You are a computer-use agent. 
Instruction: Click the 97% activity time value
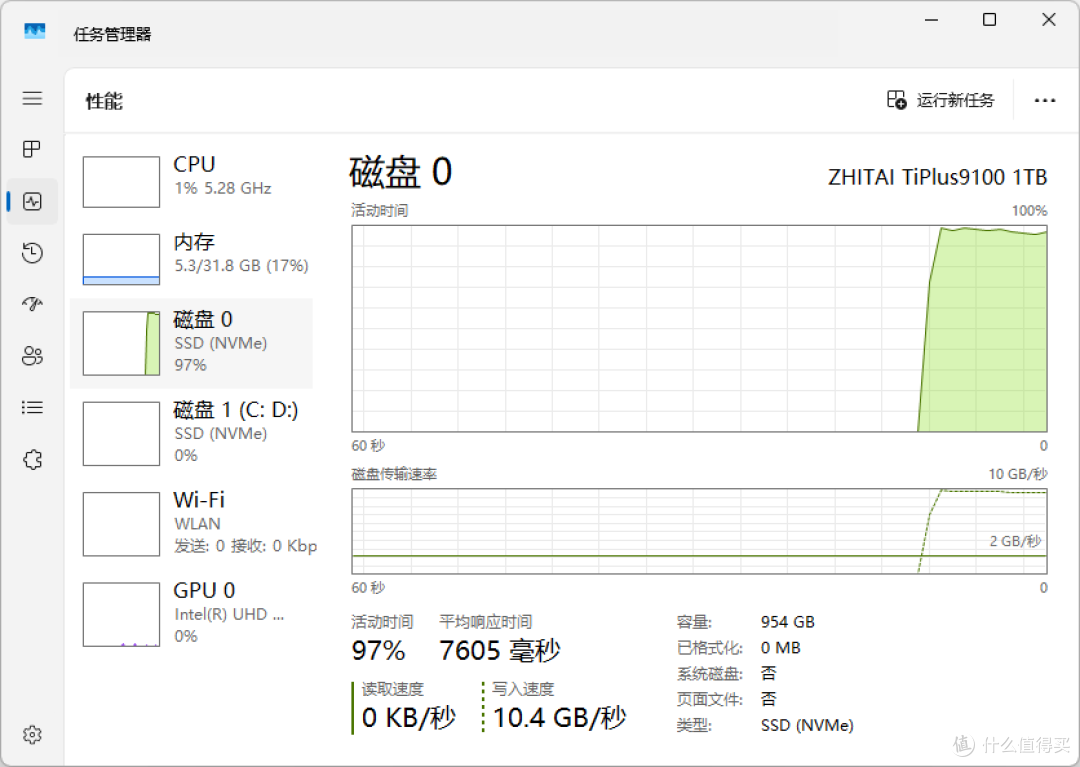tap(378, 651)
